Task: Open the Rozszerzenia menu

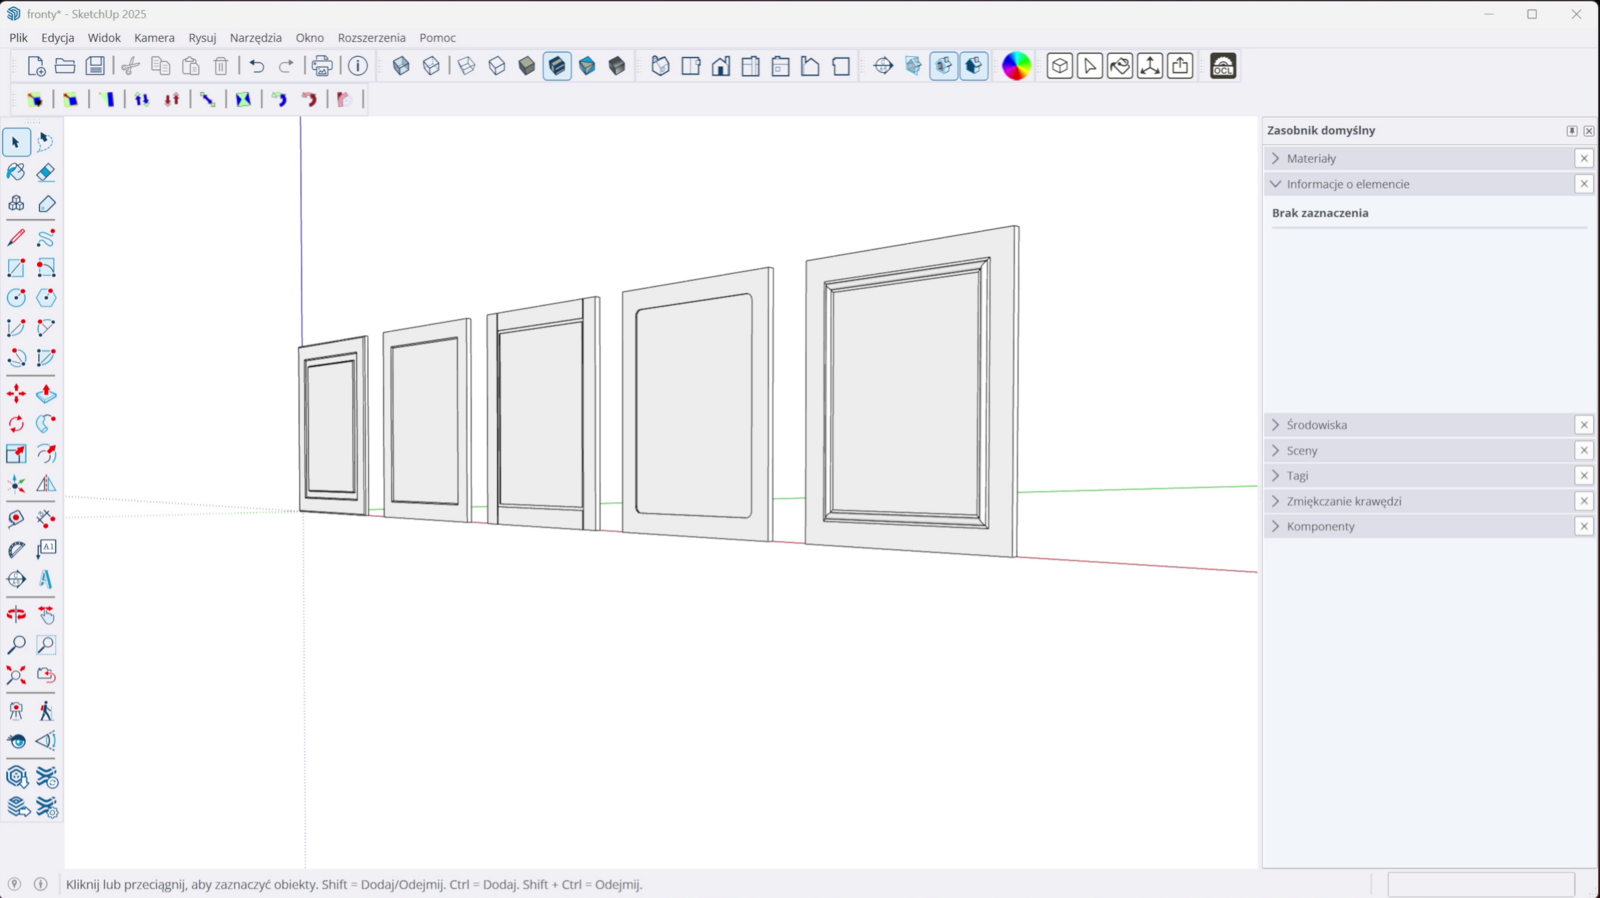Action: tap(371, 38)
